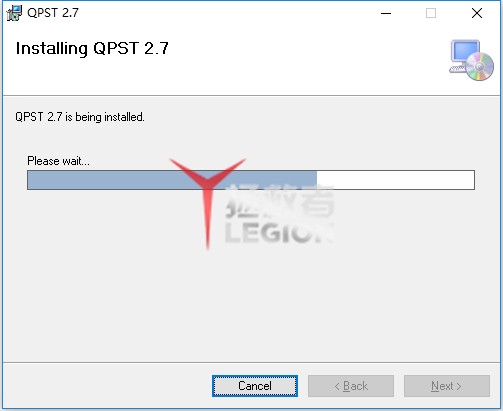
Task: Click the disabled maximize window icon
Action: 431,13
